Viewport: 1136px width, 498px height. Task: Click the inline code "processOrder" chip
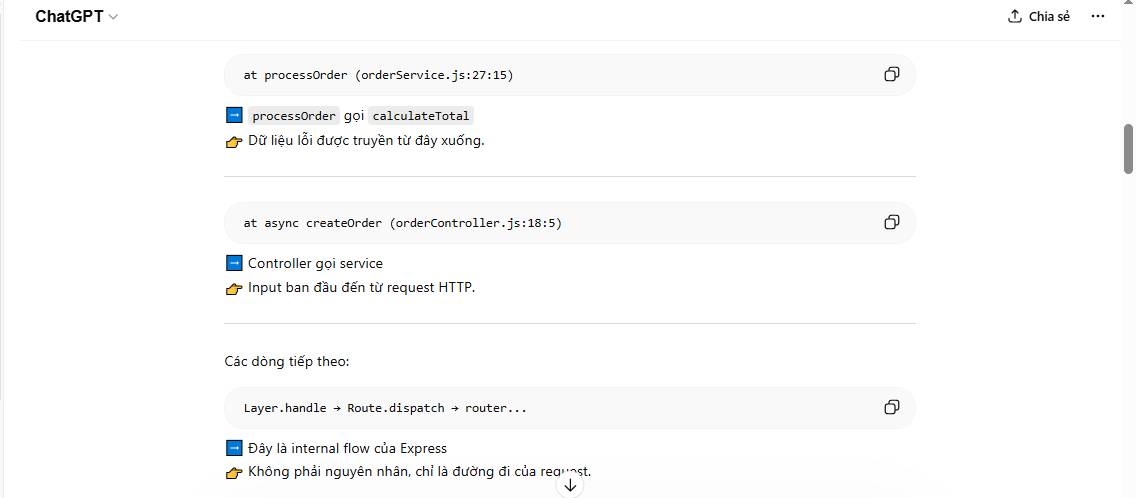[294, 116]
